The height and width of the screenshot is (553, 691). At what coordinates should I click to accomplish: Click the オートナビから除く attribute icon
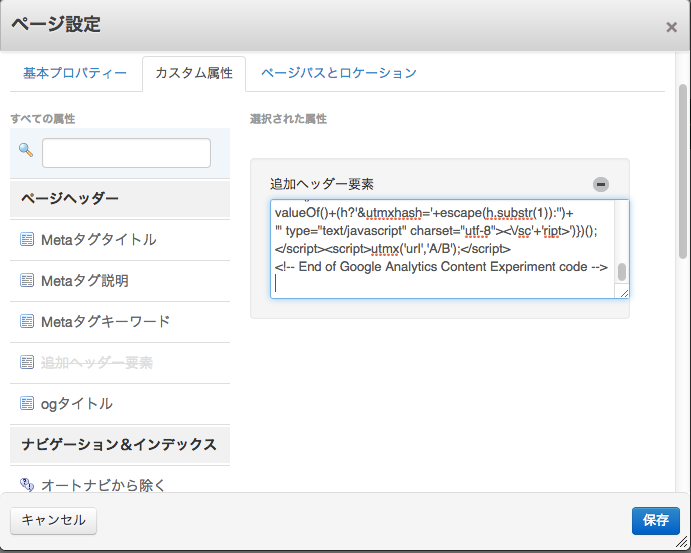[27, 485]
